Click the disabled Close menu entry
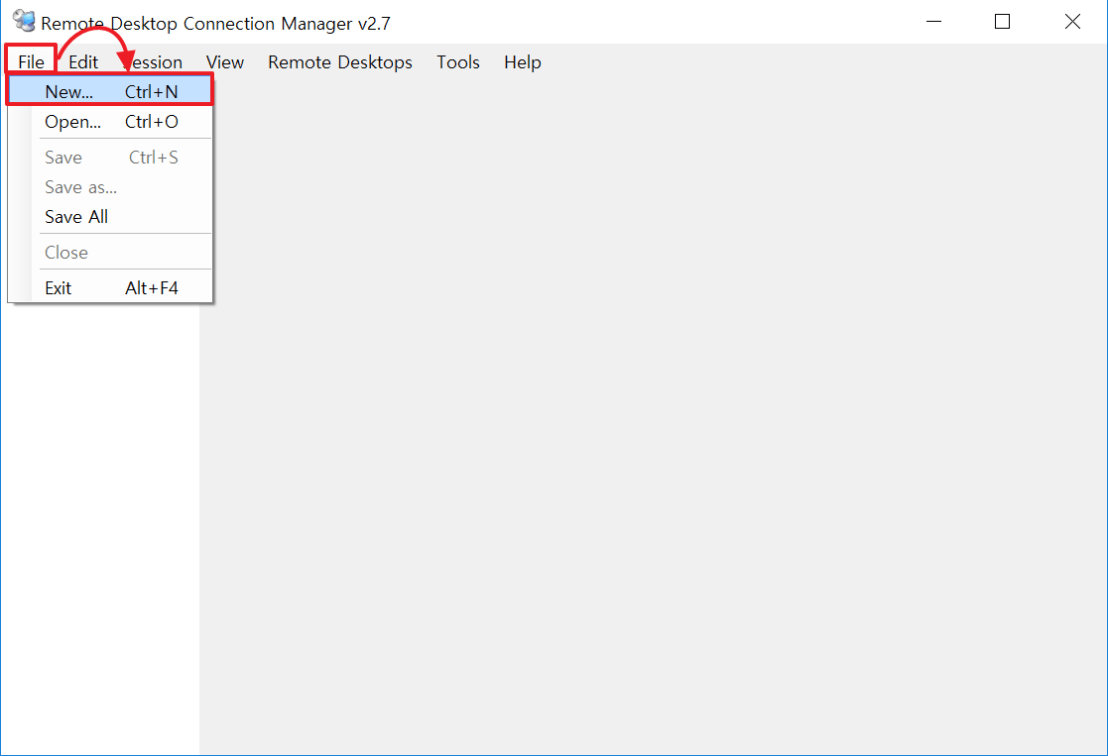 pos(67,252)
